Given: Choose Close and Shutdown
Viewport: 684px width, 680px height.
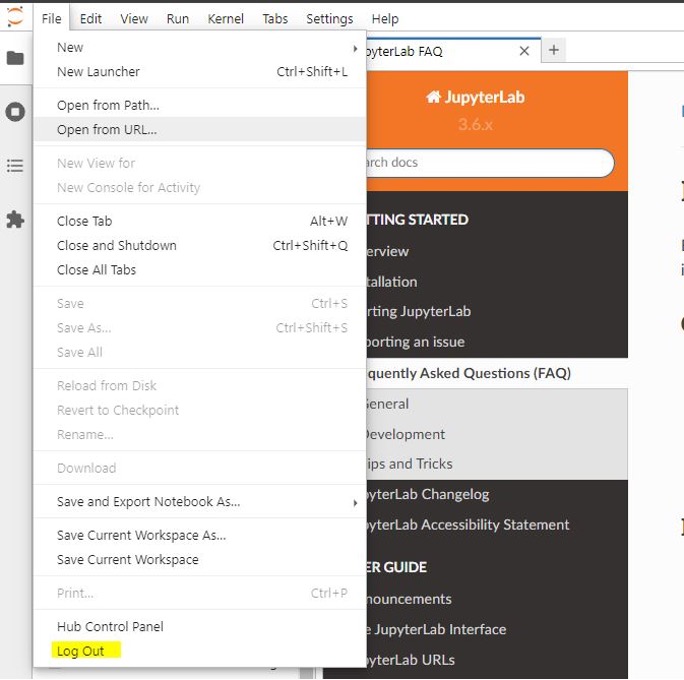Looking at the screenshot, I should [x=200, y=246].
